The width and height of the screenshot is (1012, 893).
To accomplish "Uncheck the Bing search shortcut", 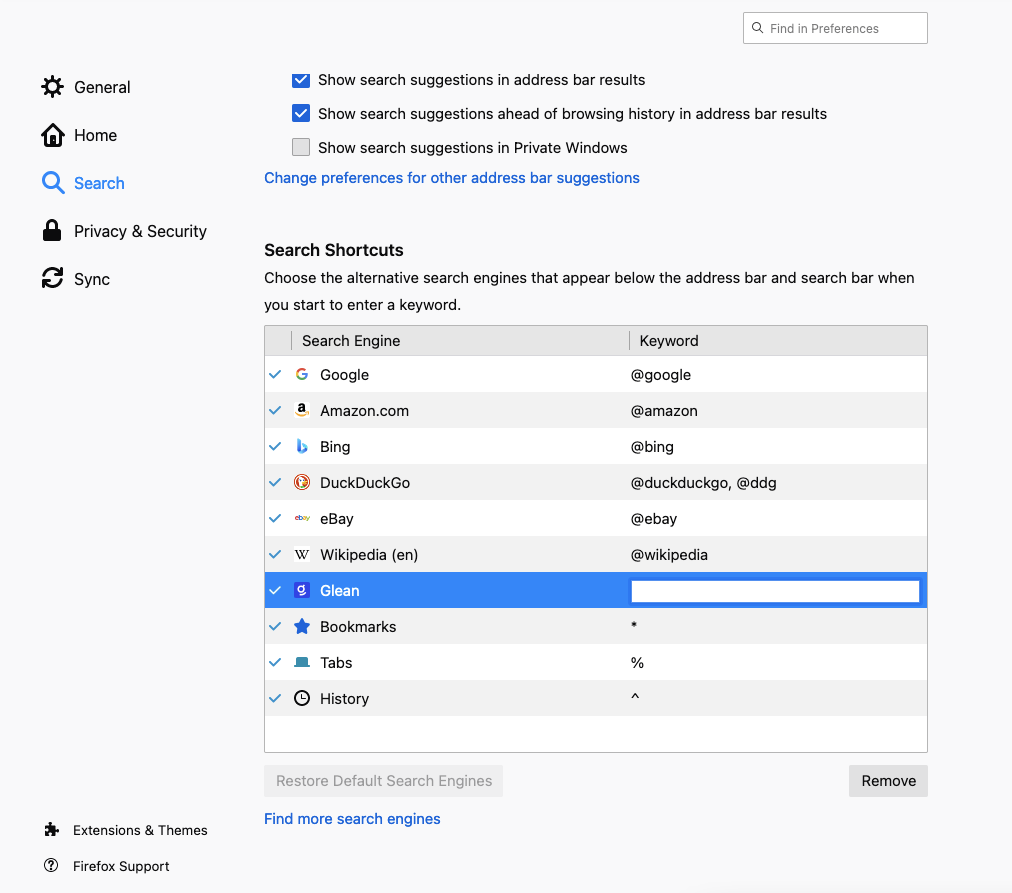I will tap(275, 446).
